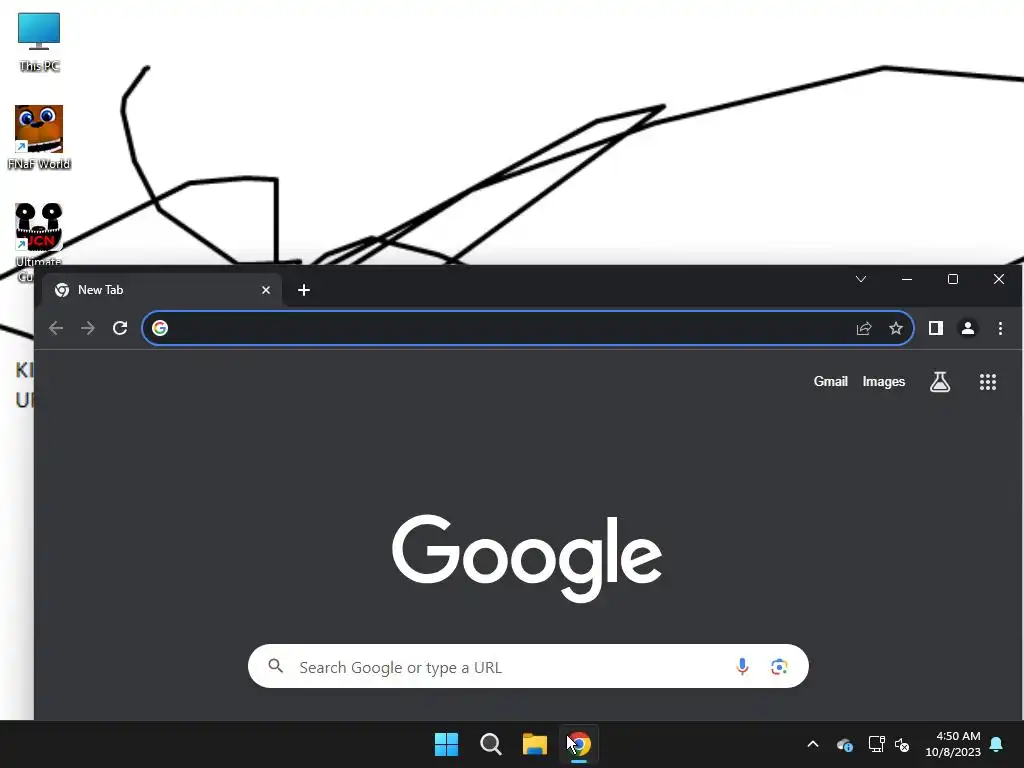Open the Gmail link
This screenshot has height=768, width=1024.
(830, 381)
